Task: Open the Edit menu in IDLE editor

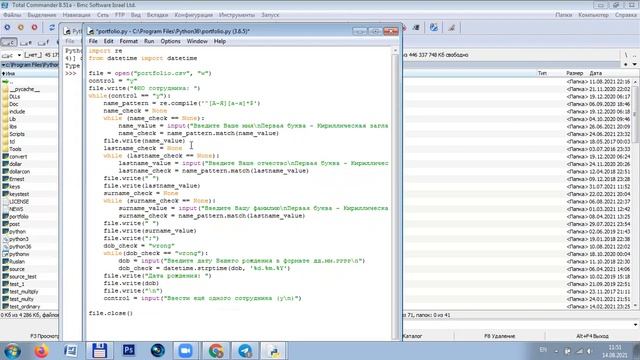Action: 108,41
